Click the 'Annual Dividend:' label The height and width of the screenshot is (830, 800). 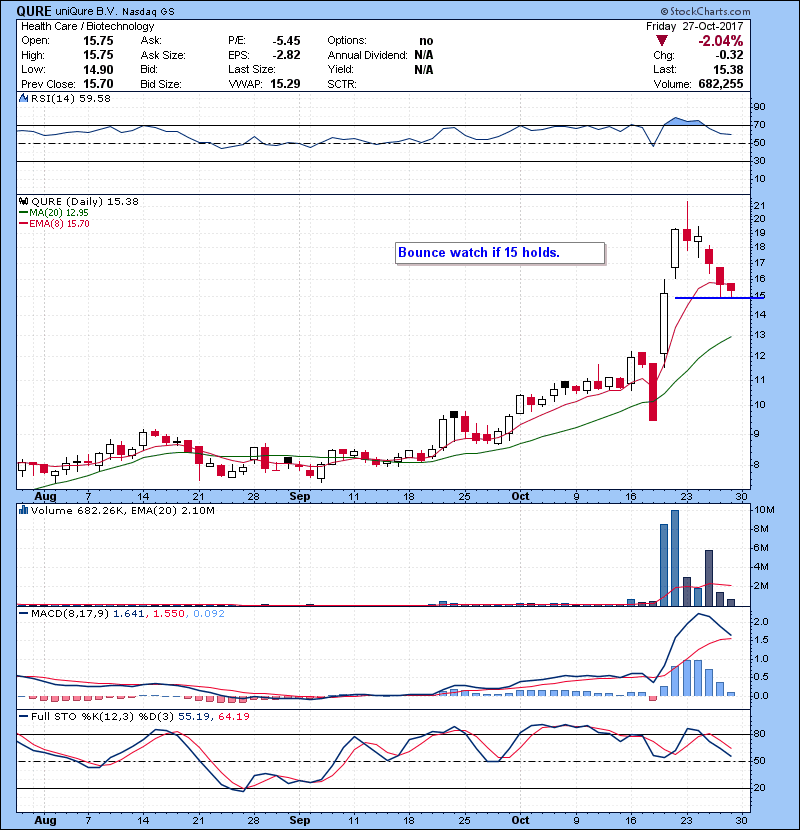(x=367, y=55)
